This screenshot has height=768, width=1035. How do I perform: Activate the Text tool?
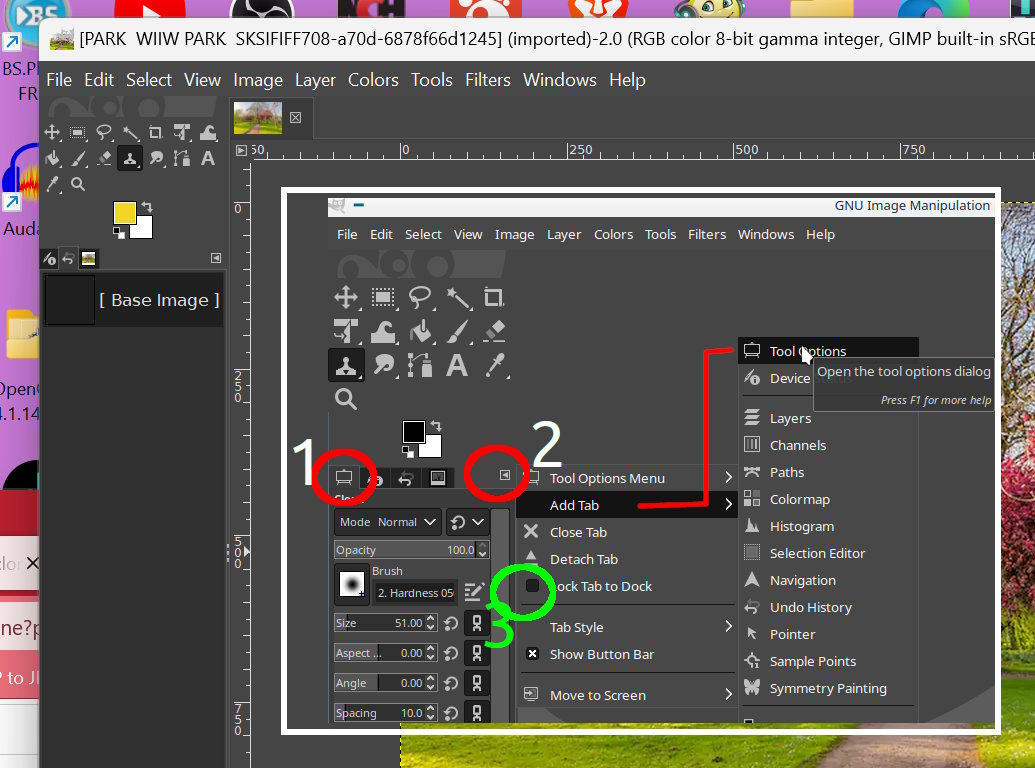(208, 158)
